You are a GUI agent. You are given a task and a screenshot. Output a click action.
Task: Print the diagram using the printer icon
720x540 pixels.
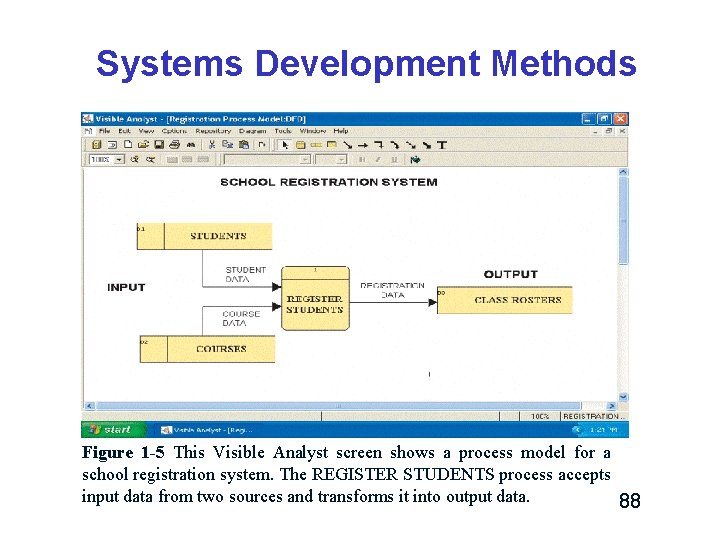(174, 145)
